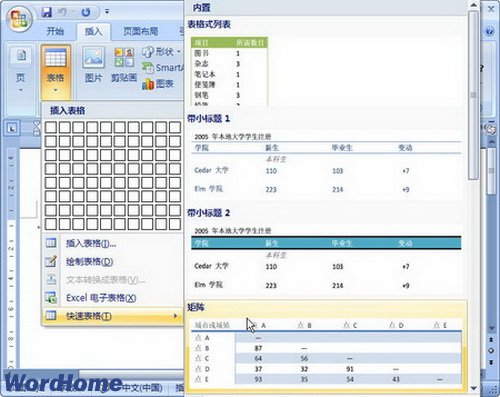The height and width of the screenshot is (397, 500).
Task: Pick the 表格式列表 quick table thumbnail
Action: [229, 71]
